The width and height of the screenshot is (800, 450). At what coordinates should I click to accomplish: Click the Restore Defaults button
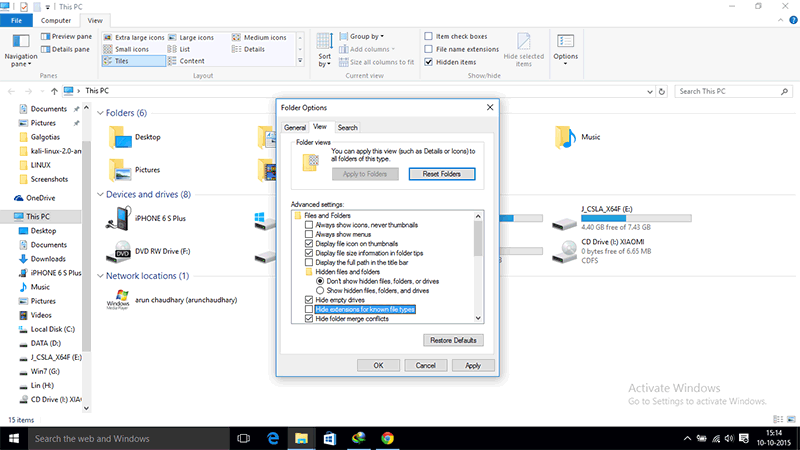pos(453,340)
